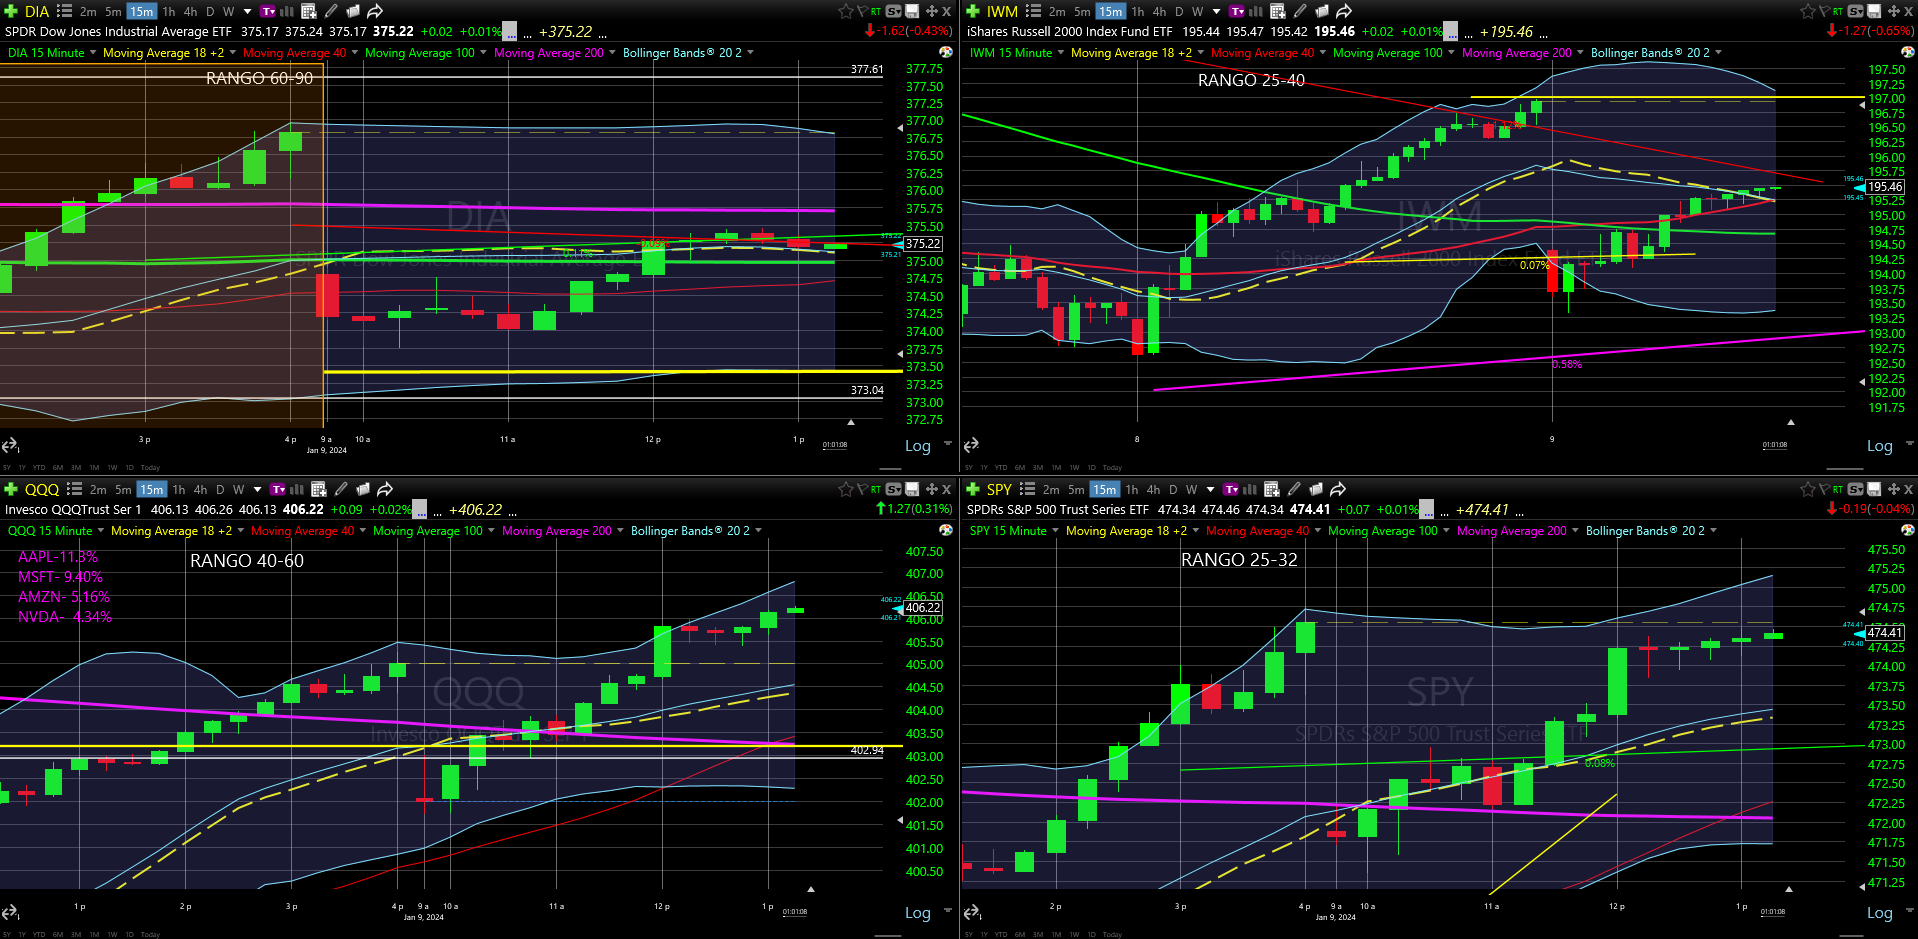Open the notes icon on QQQ chart toolbar
1918x939 pixels.
point(363,489)
